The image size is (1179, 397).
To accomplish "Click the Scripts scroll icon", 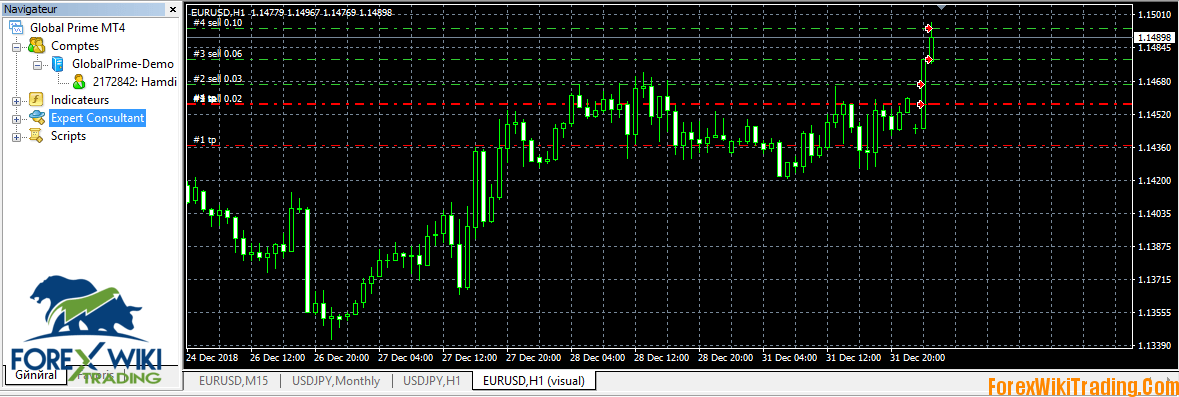I will [x=36, y=136].
